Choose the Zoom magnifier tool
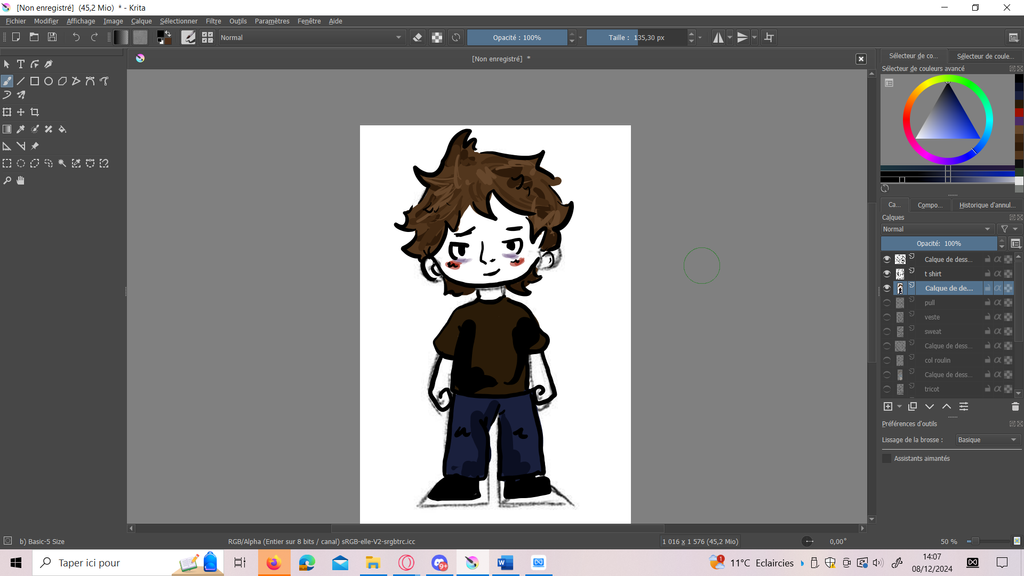Screen dimensions: 1024x576 (x=7, y=181)
